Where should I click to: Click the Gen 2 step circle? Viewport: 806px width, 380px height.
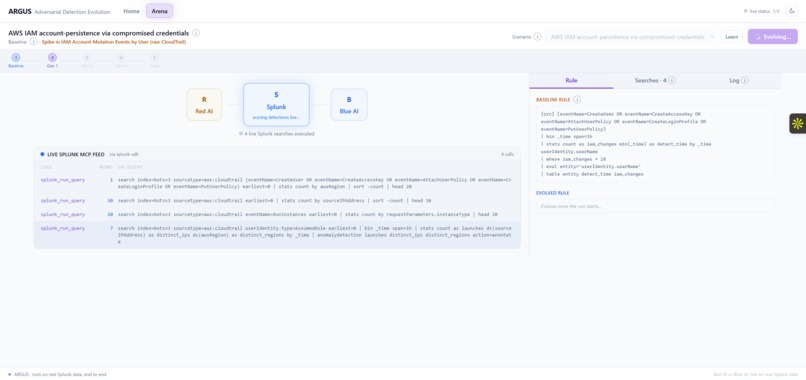click(x=86, y=58)
